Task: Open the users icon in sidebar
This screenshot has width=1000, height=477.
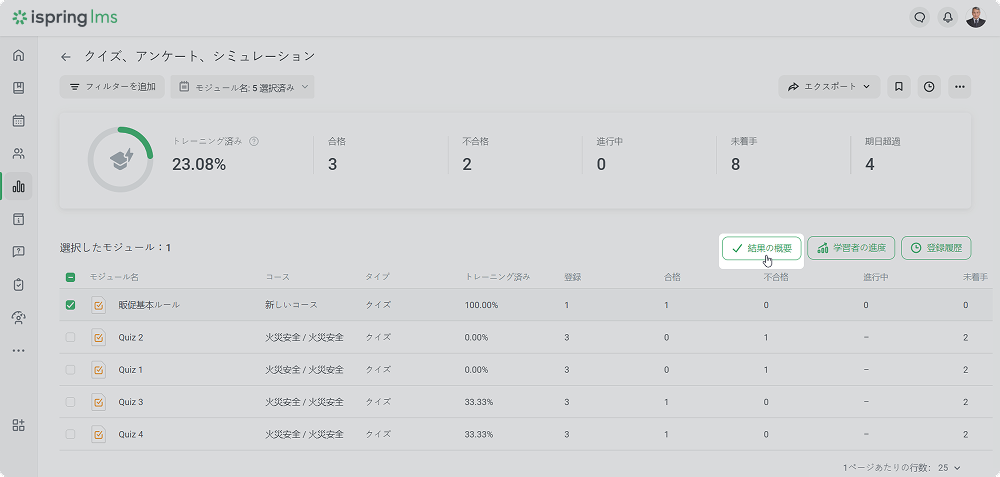Action: (18, 154)
